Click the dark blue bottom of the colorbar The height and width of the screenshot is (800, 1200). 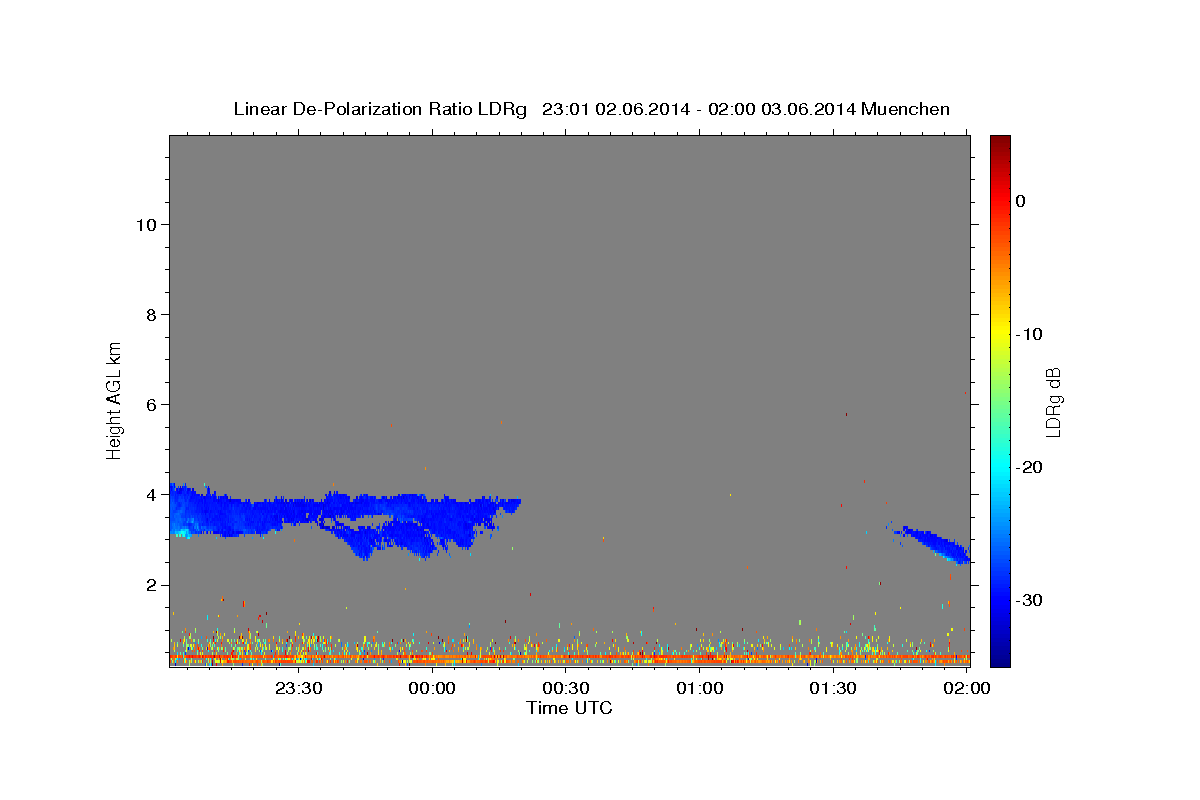pyautogui.click(x=1000, y=658)
